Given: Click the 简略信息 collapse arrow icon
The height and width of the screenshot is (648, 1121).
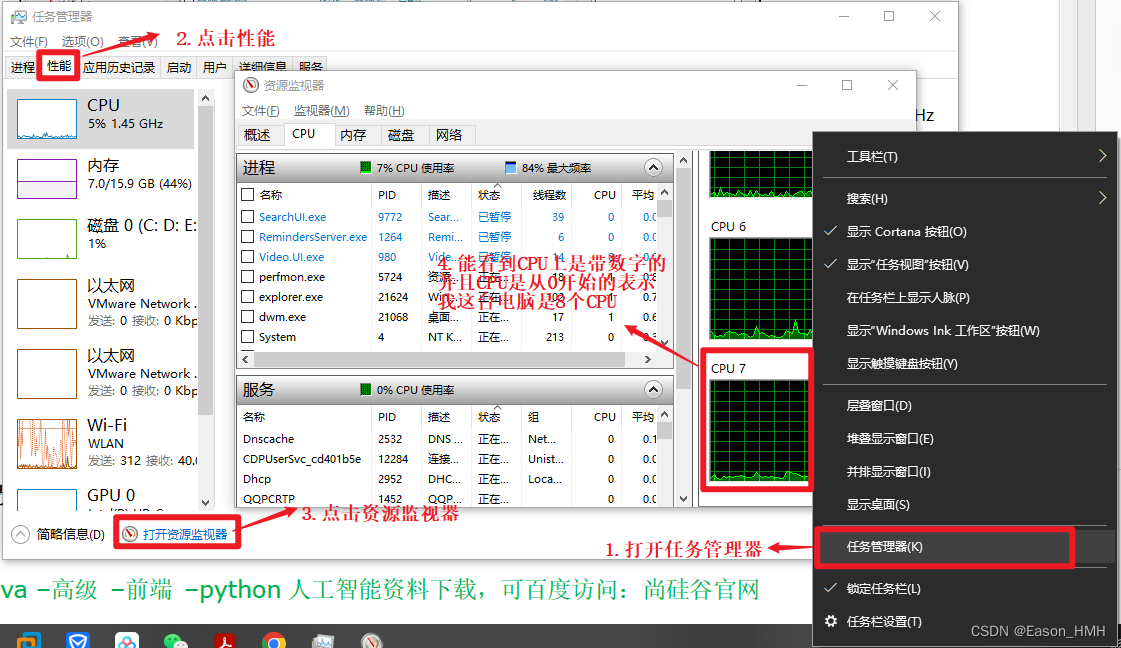Looking at the screenshot, I should 21,534.
